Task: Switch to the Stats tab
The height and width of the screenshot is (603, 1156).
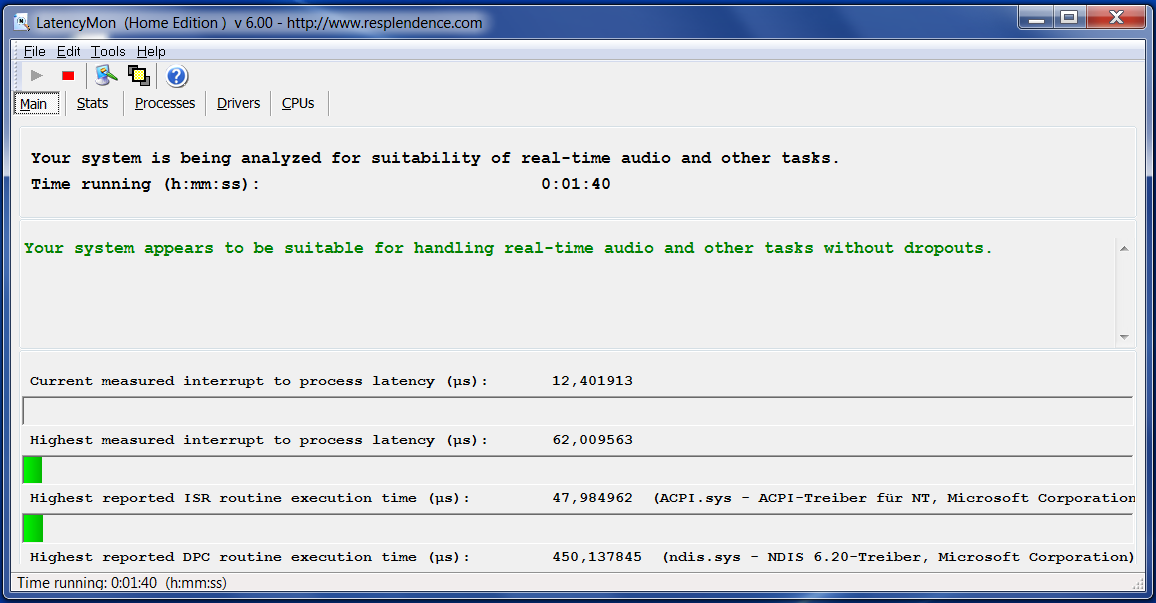Action: point(92,103)
